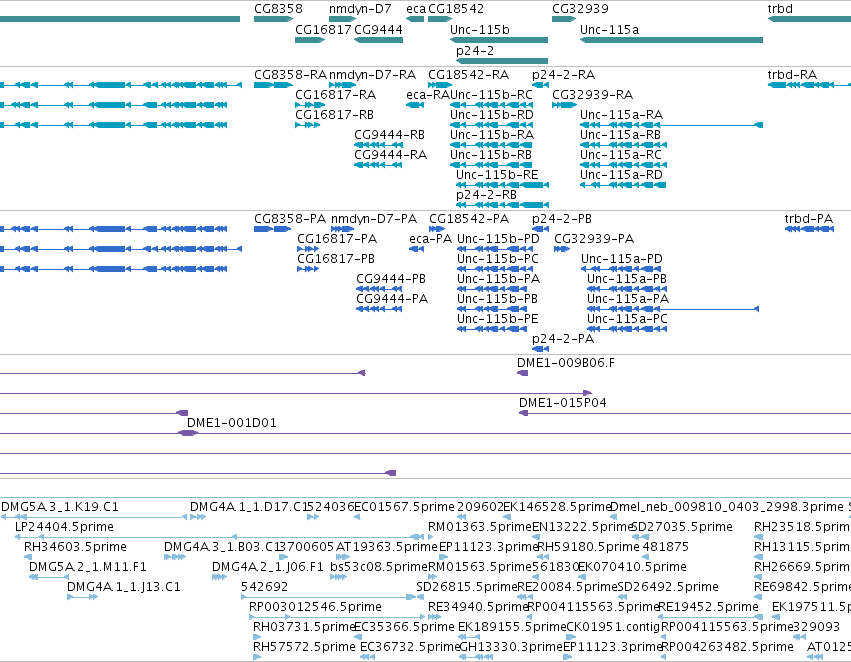Select the CG9444 gene feature
The width and height of the screenshot is (851, 662).
378,40
